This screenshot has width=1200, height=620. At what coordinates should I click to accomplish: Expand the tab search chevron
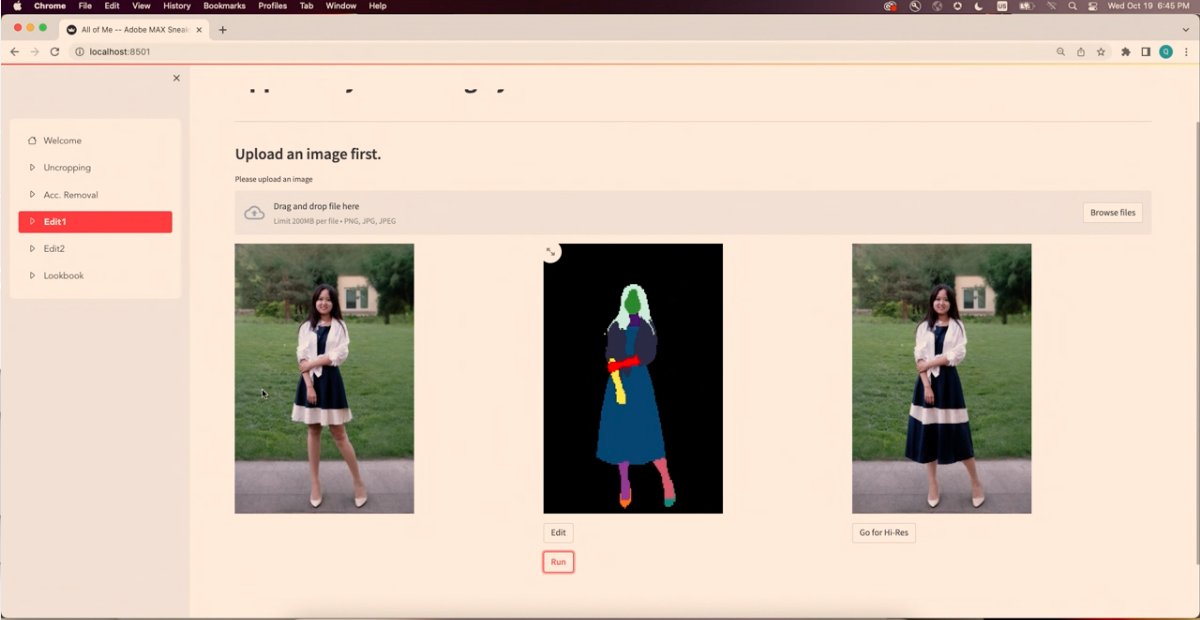(1185, 30)
